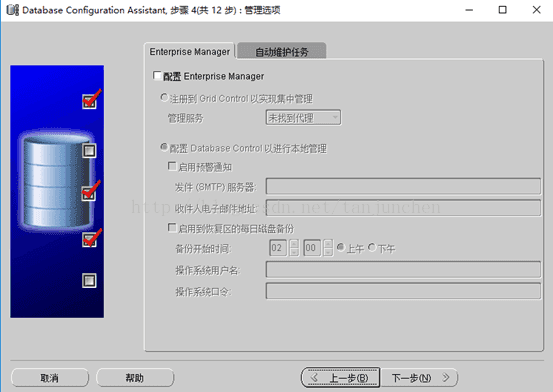The height and width of the screenshot is (392, 553).
Task: Select the 下午 radio button
Action: pyautogui.click(x=372, y=247)
